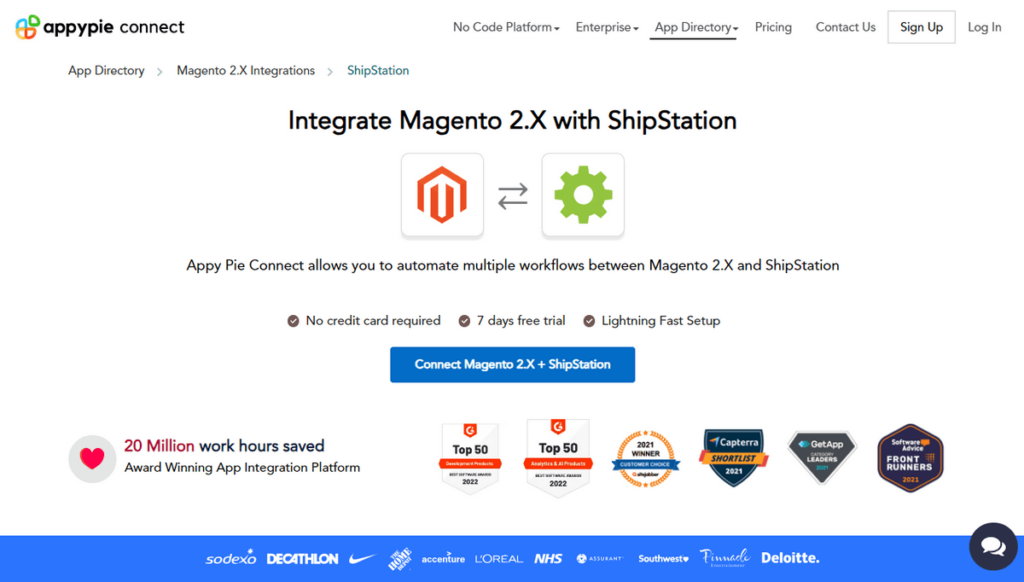
Task: Click the G2 Top 50 Development Products badge
Action: coord(470,458)
